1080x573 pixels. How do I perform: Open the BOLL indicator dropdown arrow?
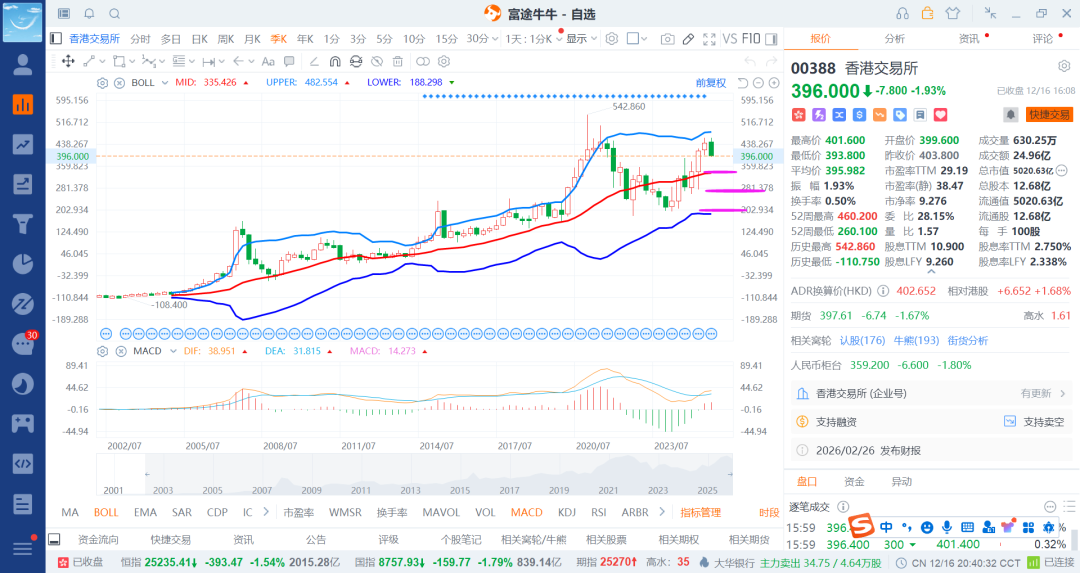pyautogui.click(x=163, y=82)
